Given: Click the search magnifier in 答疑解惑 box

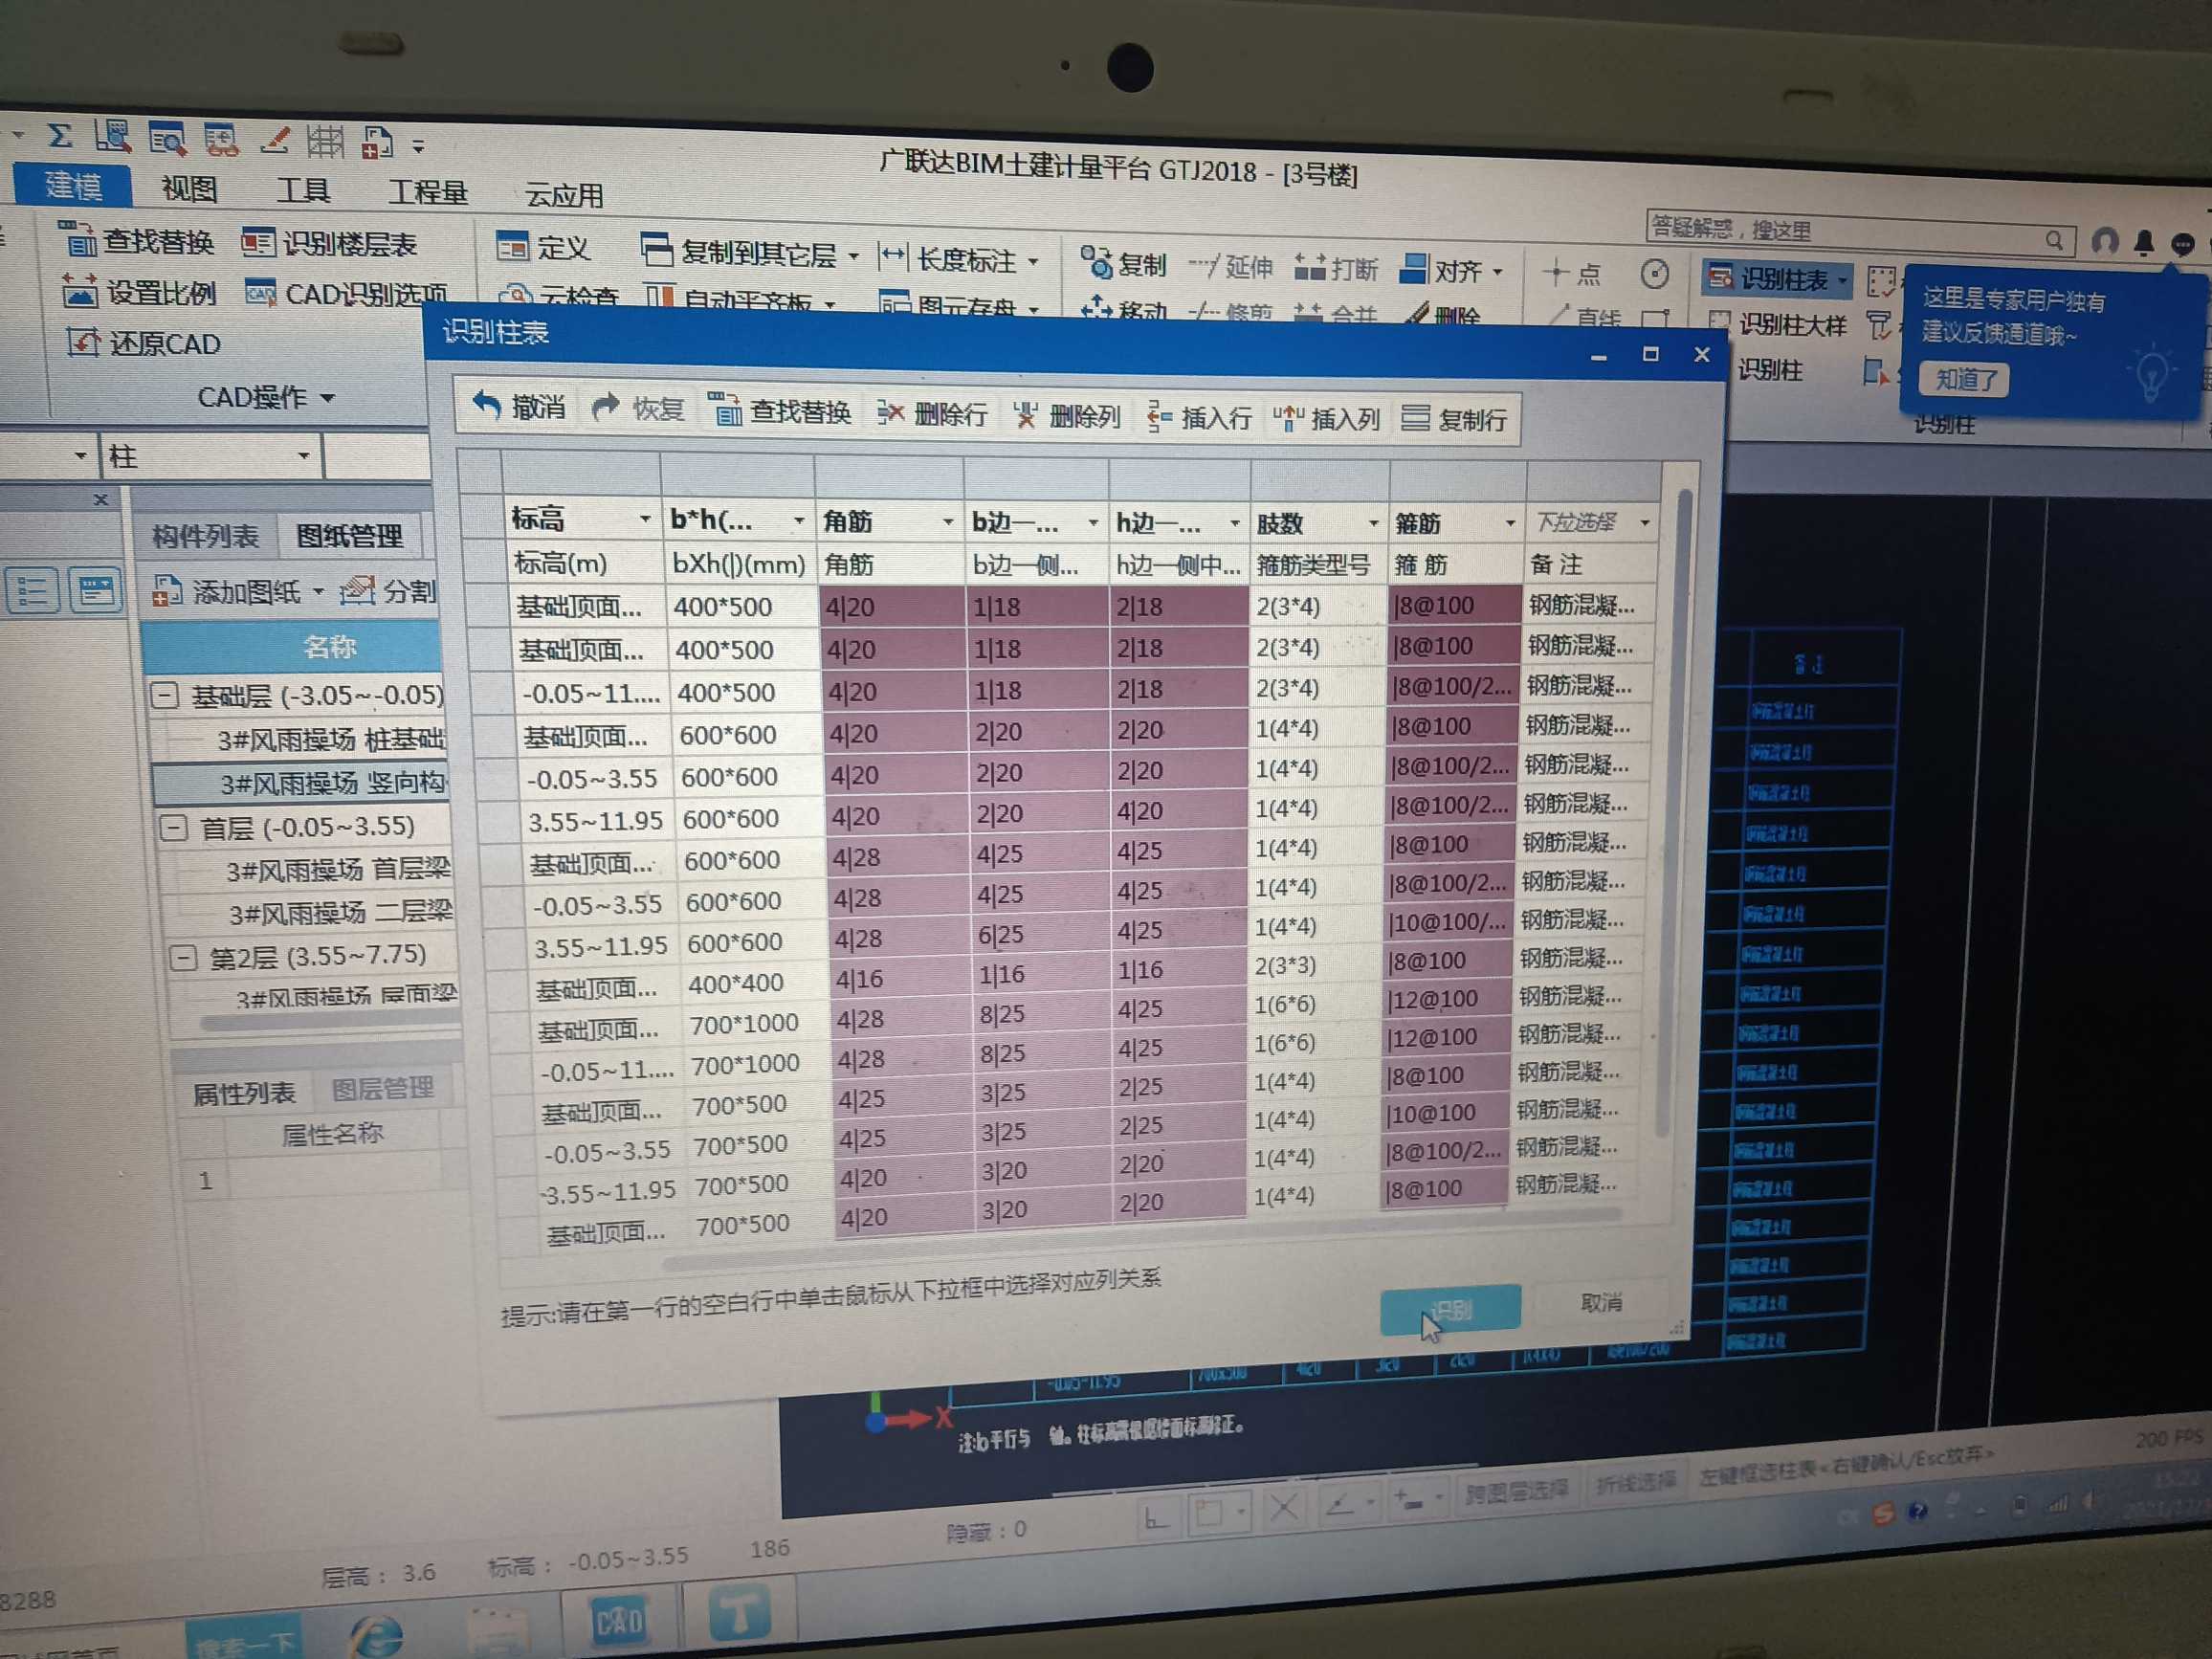Looking at the screenshot, I should (x=2054, y=239).
